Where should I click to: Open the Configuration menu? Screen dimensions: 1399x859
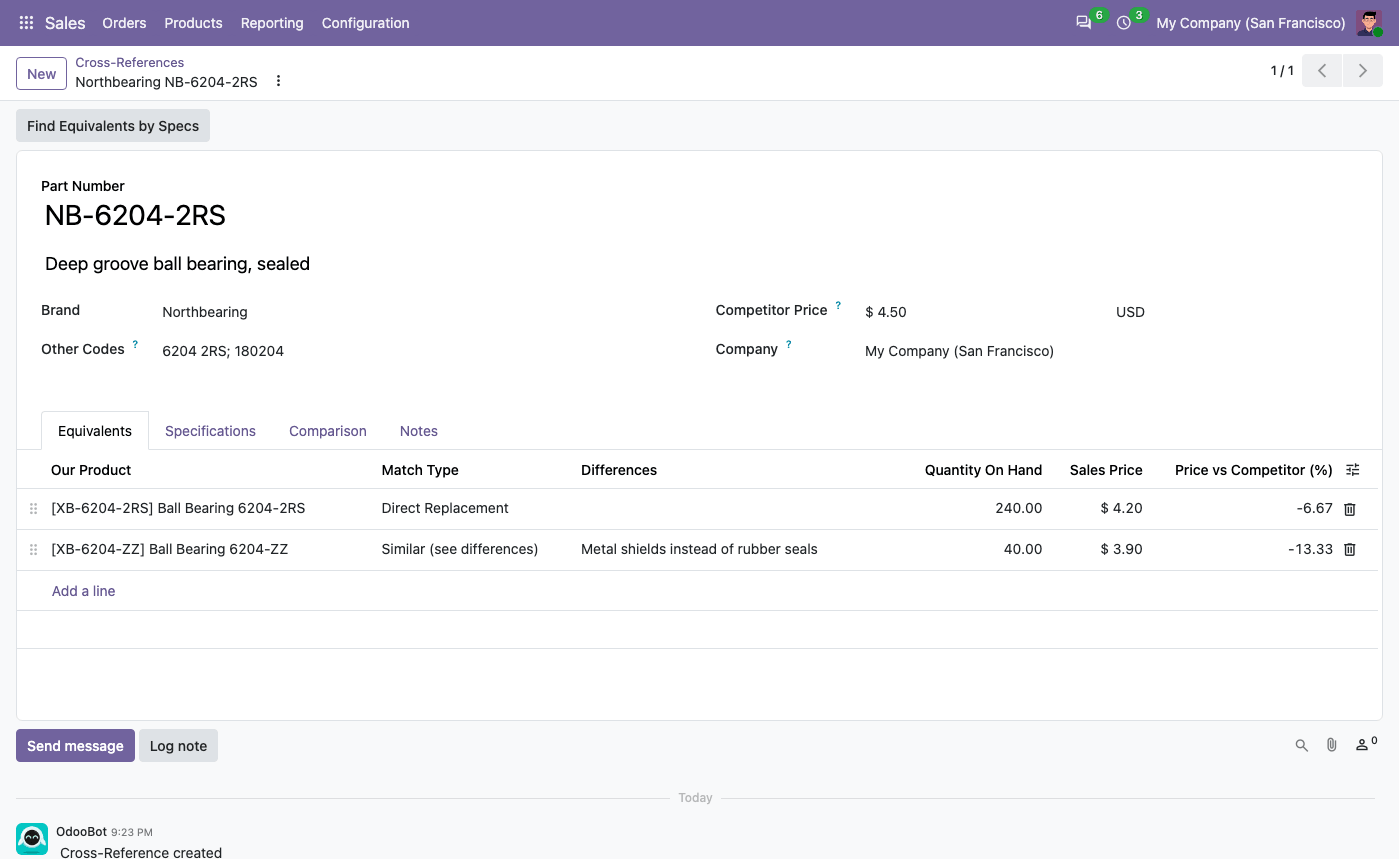click(365, 23)
